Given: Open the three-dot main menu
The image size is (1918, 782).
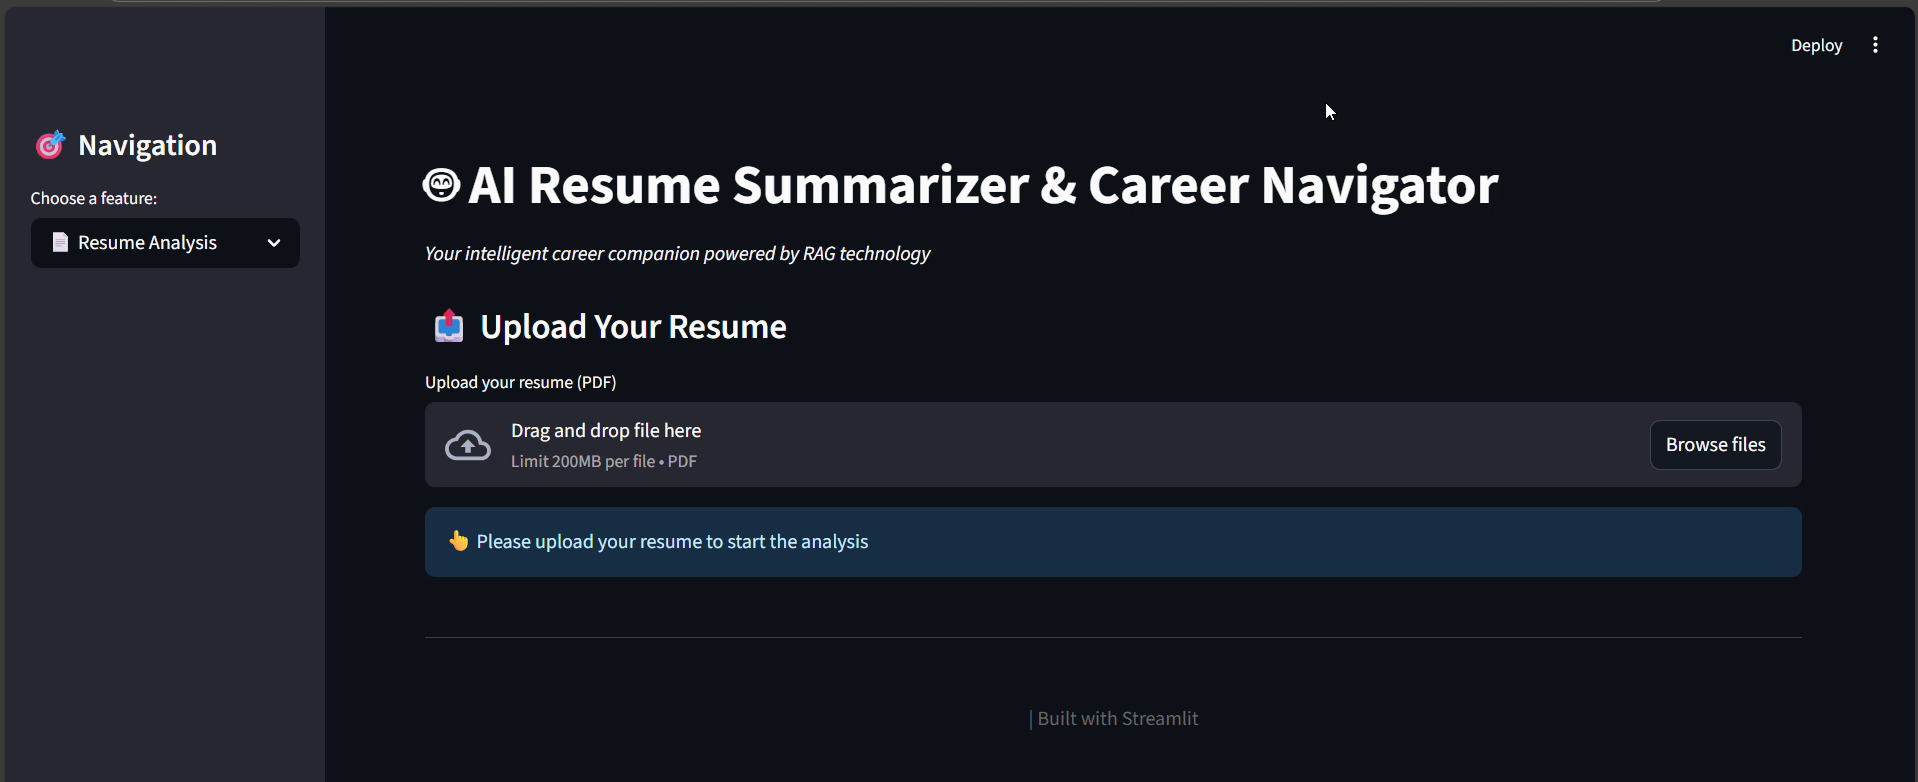Looking at the screenshot, I should coord(1875,45).
